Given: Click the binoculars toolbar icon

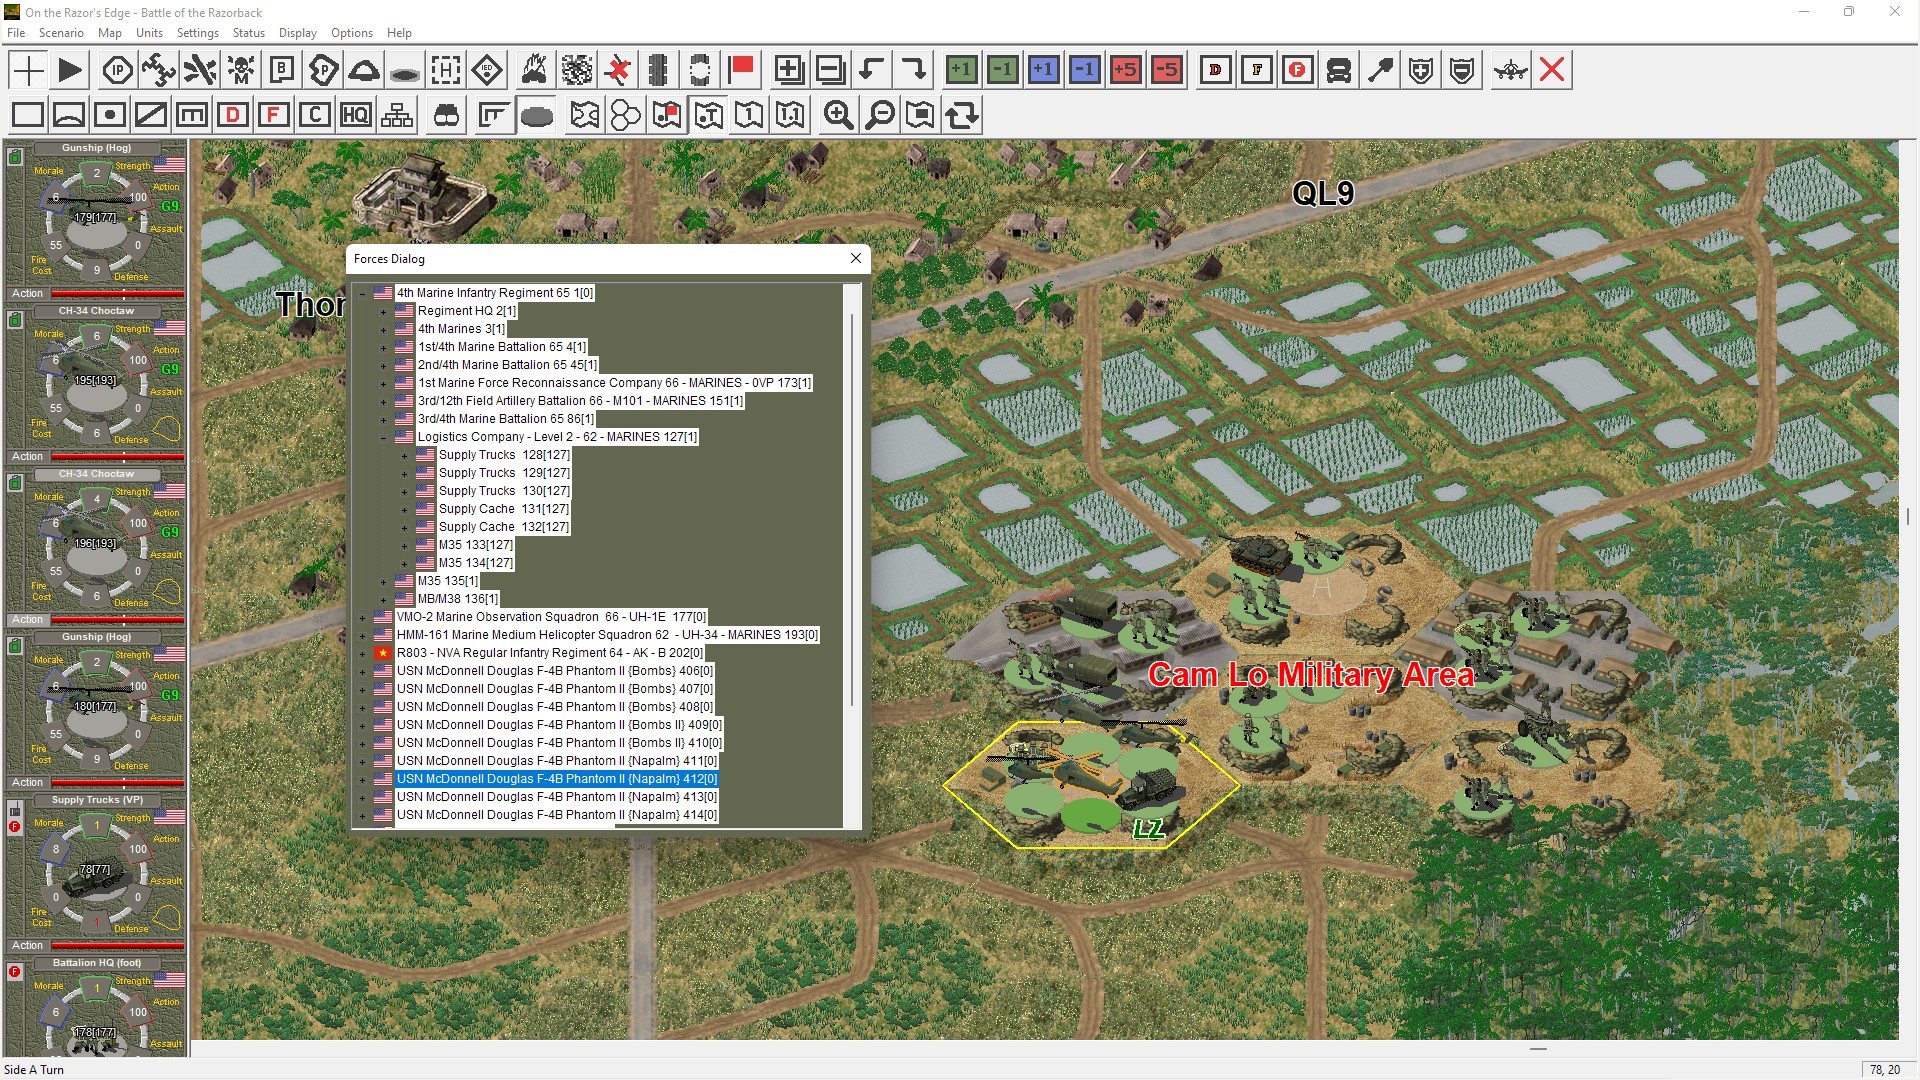Looking at the screenshot, I should [x=446, y=115].
